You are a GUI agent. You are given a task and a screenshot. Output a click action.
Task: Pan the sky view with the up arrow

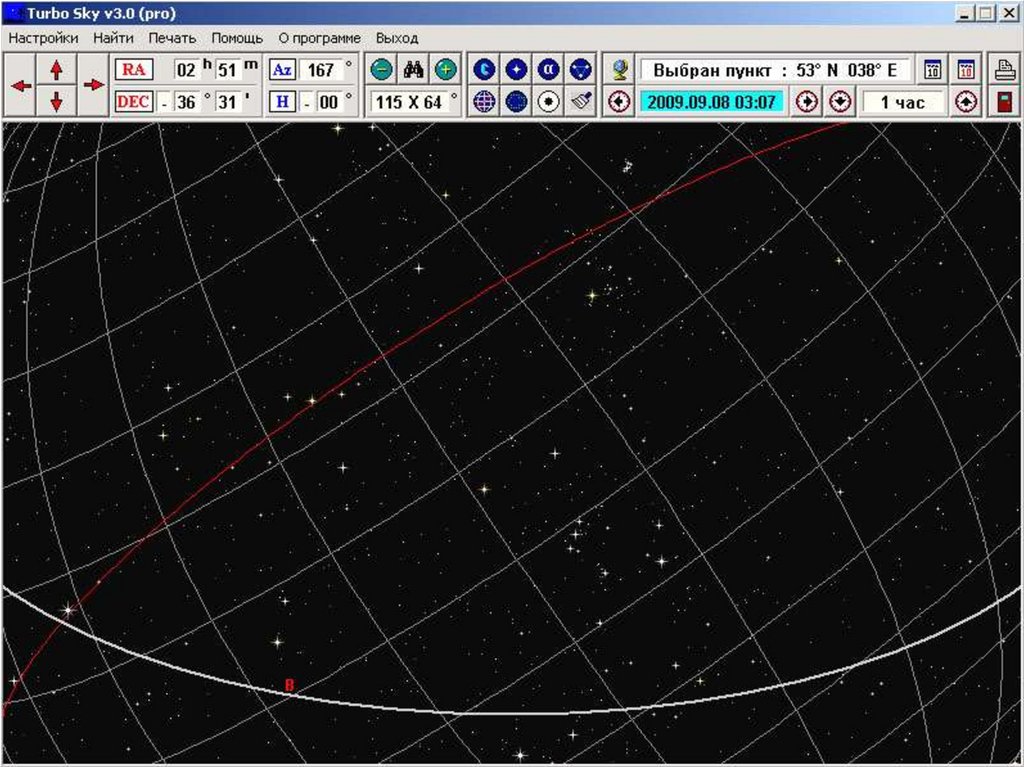(x=57, y=69)
